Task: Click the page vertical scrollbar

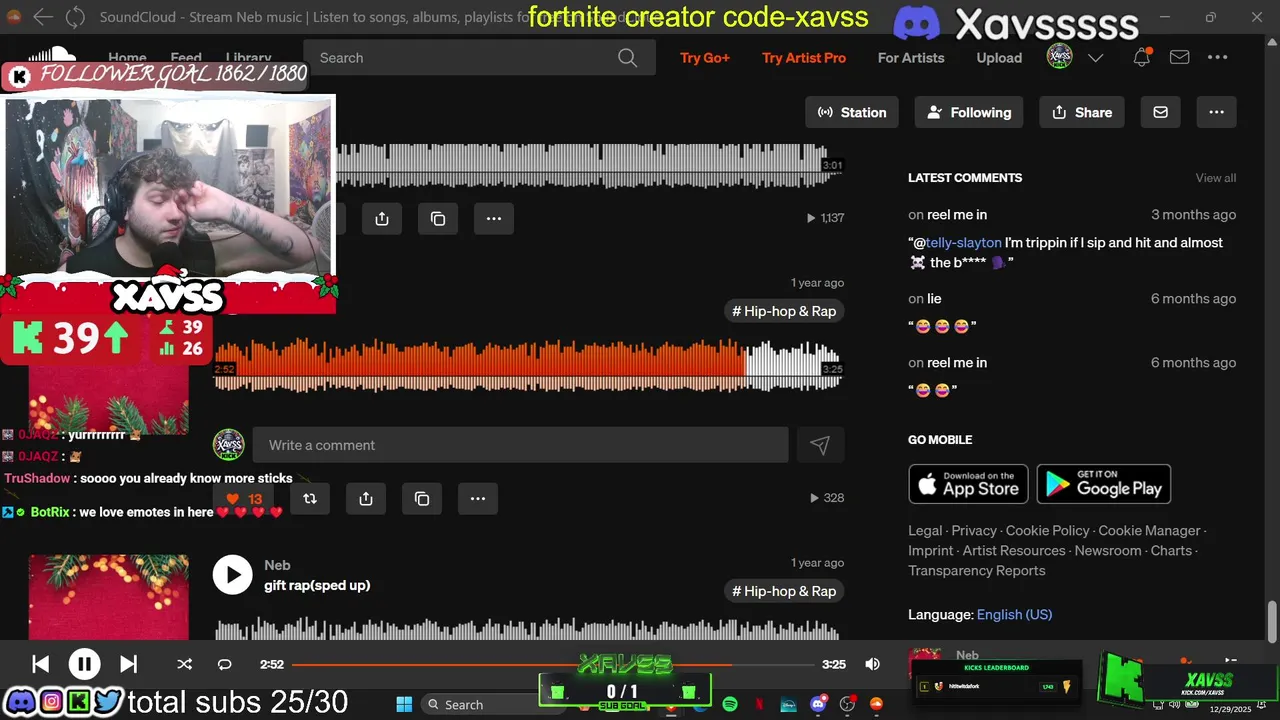Action: [1273, 622]
